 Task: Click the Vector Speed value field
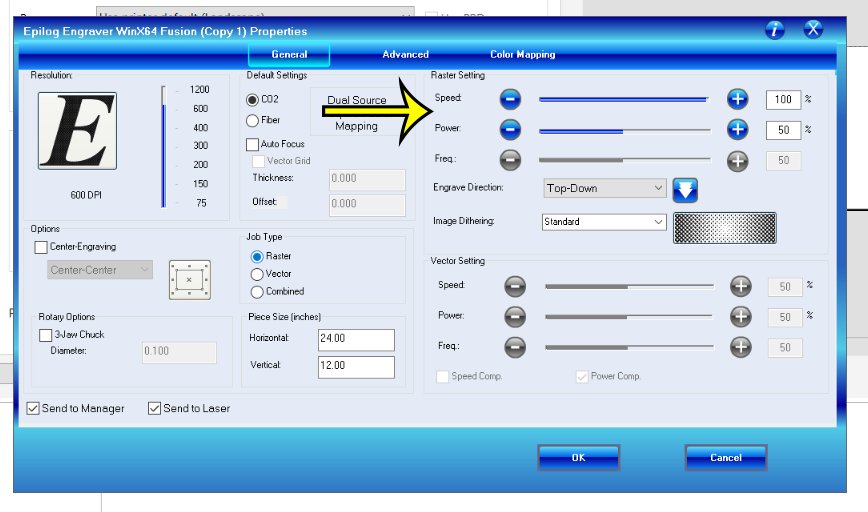click(785, 287)
